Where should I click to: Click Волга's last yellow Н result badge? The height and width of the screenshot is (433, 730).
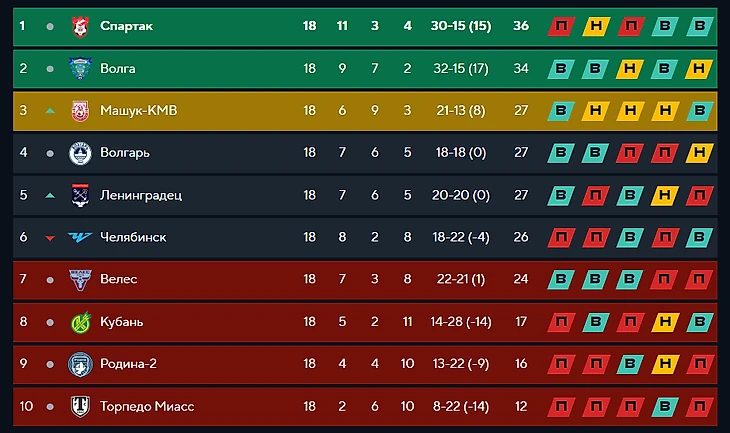click(x=699, y=68)
